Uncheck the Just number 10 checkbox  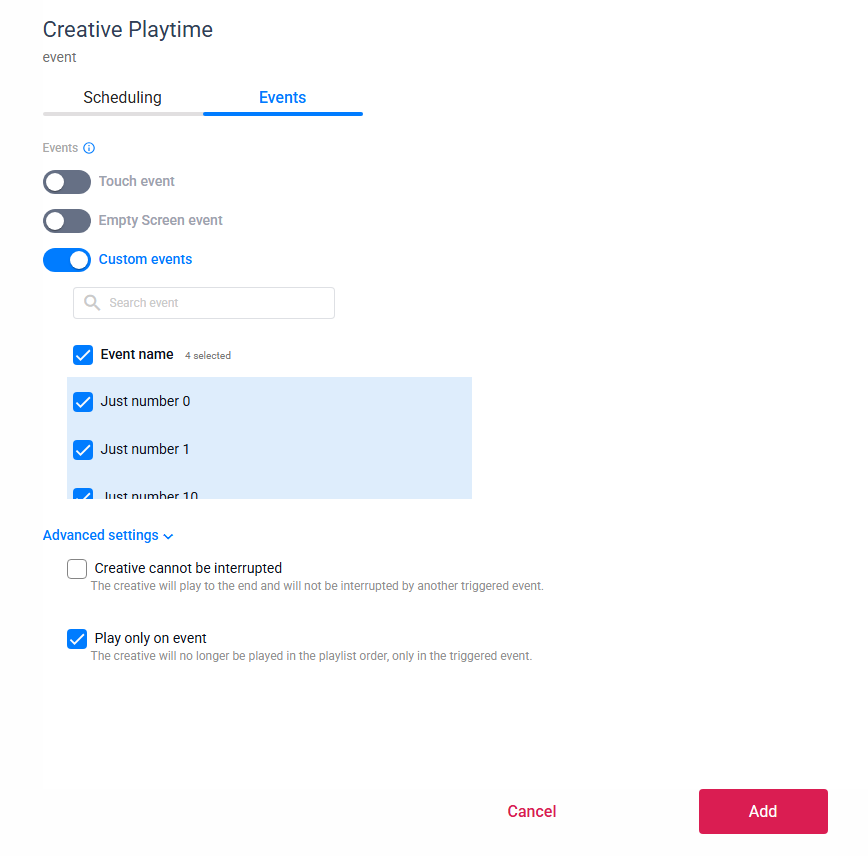coord(83,494)
